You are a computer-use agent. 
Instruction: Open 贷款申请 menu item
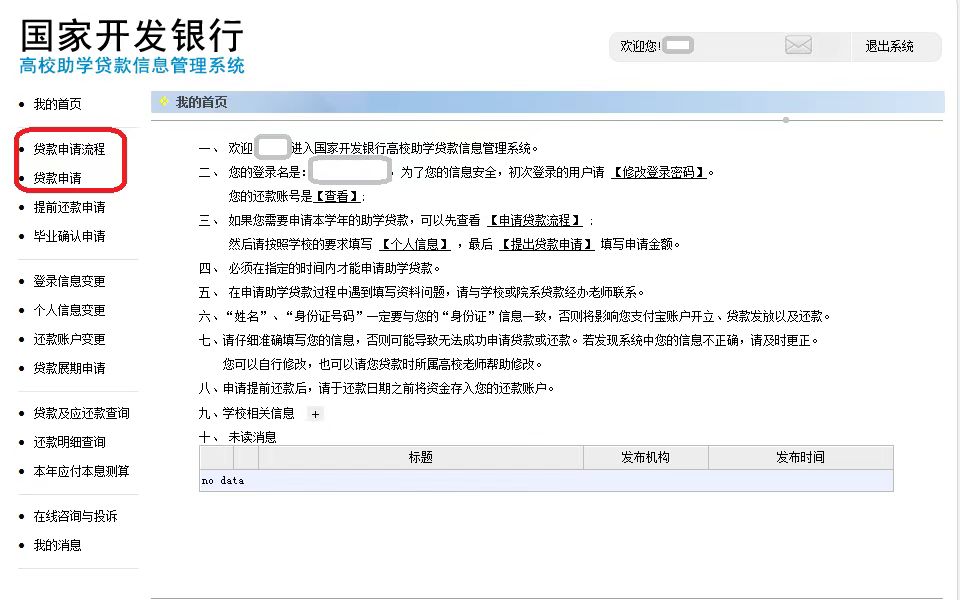click(x=57, y=178)
